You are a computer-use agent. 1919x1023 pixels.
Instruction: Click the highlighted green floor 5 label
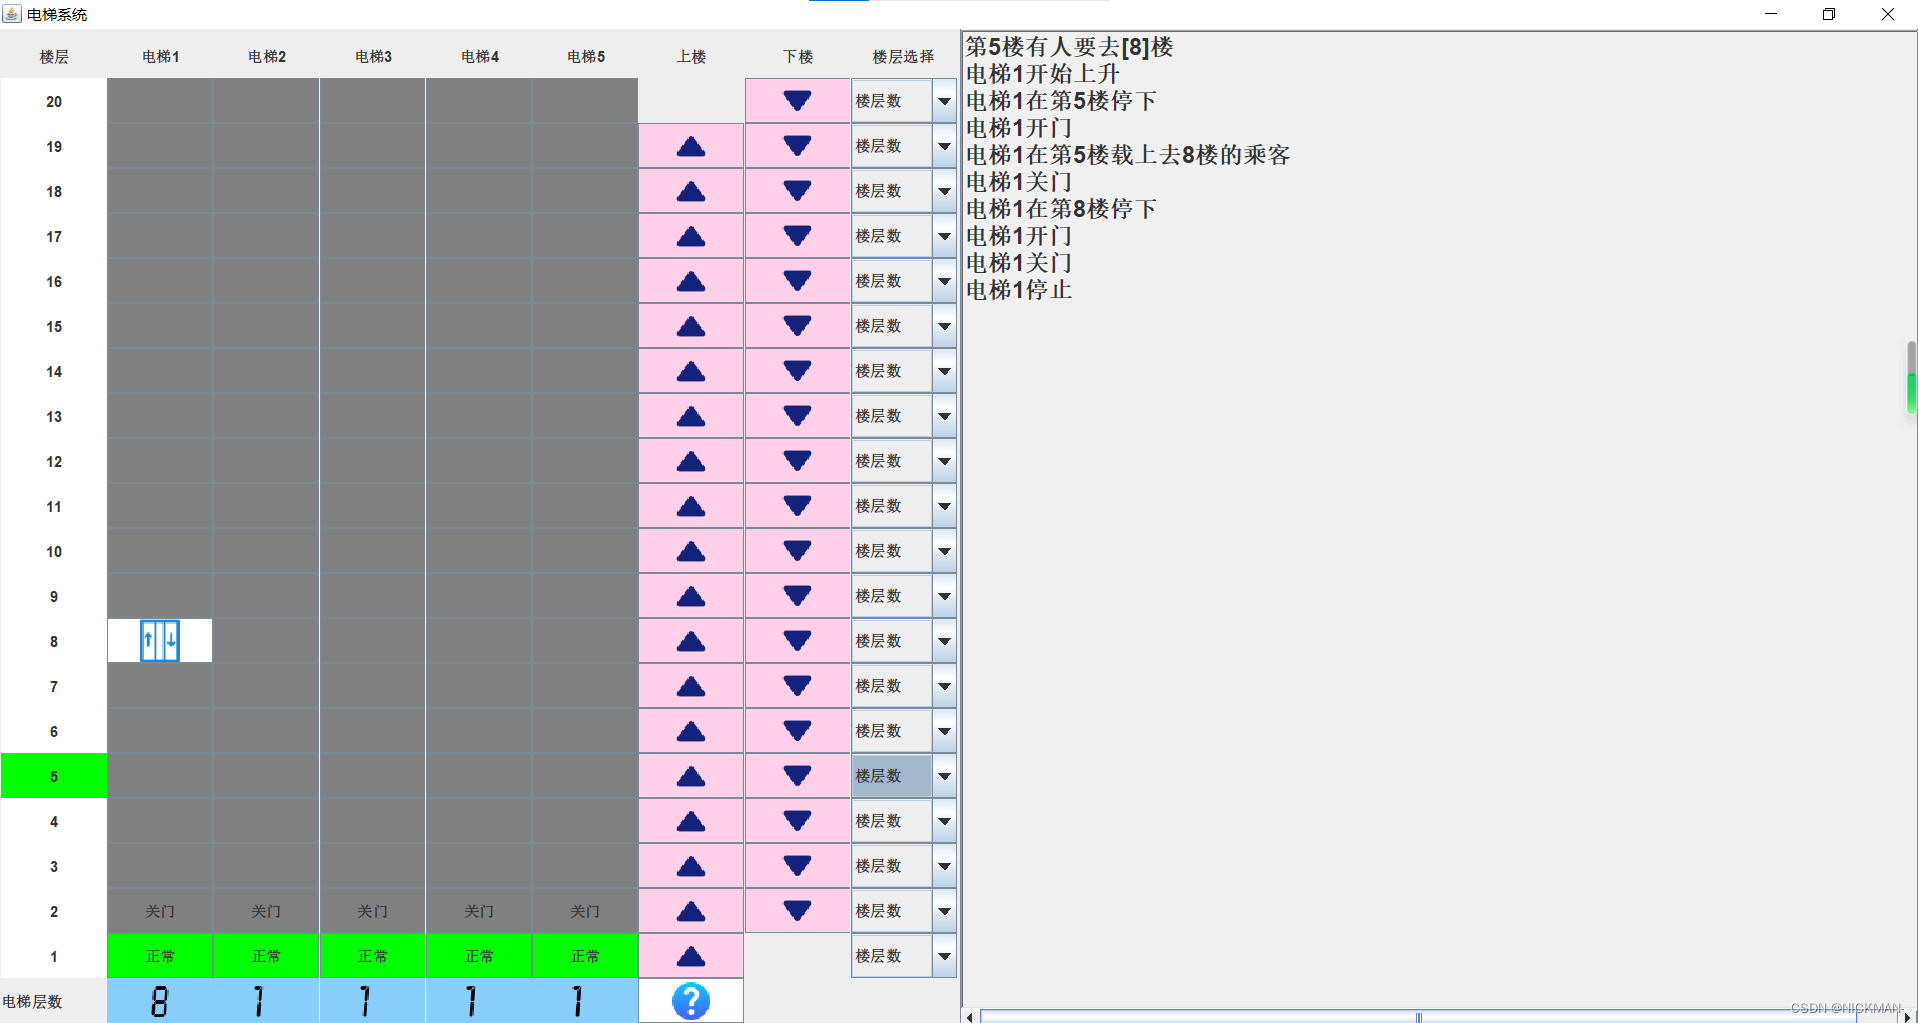(x=54, y=776)
